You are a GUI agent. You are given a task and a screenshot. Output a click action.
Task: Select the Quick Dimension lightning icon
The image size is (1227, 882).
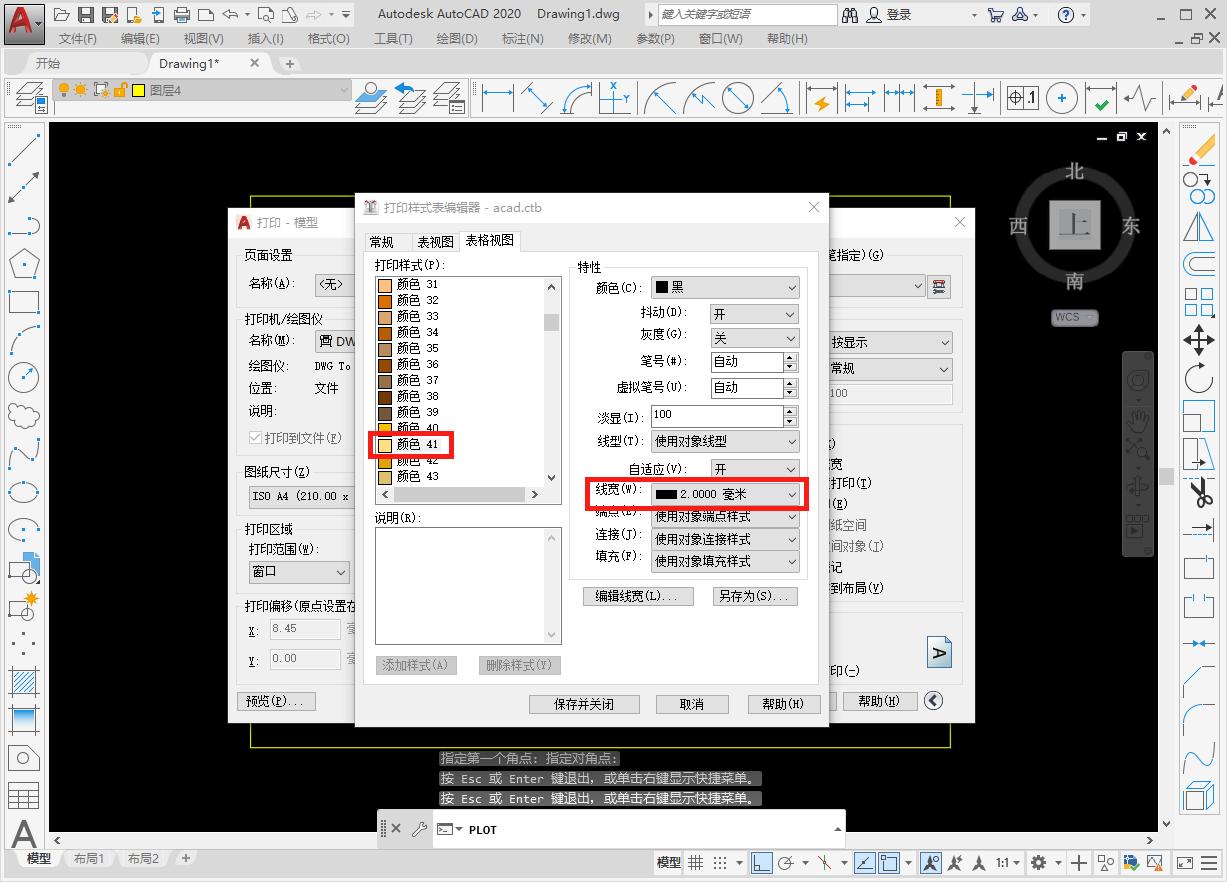pos(820,97)
